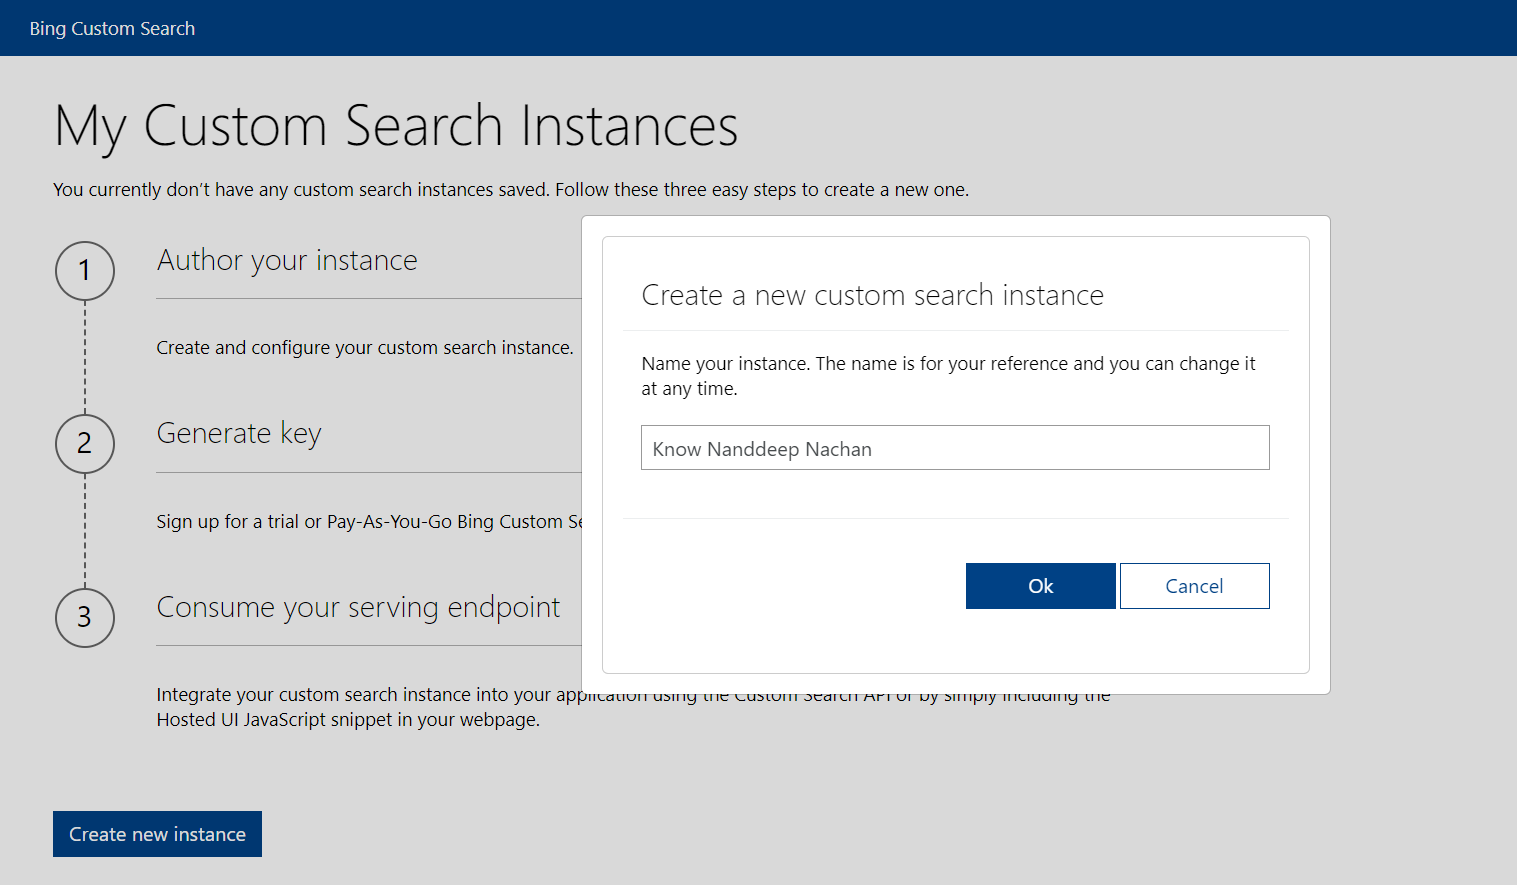Click the Sign up for a trial text

[368, 522]
